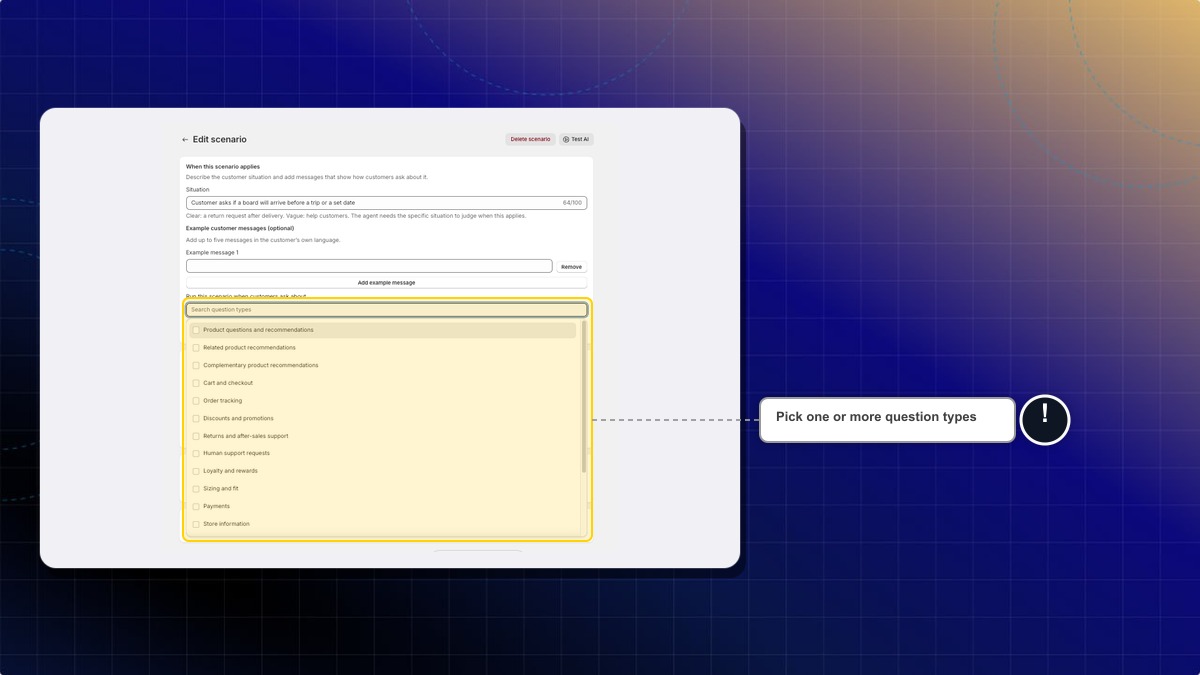Tick the Related product recommendations checkbox

point(196,348)
